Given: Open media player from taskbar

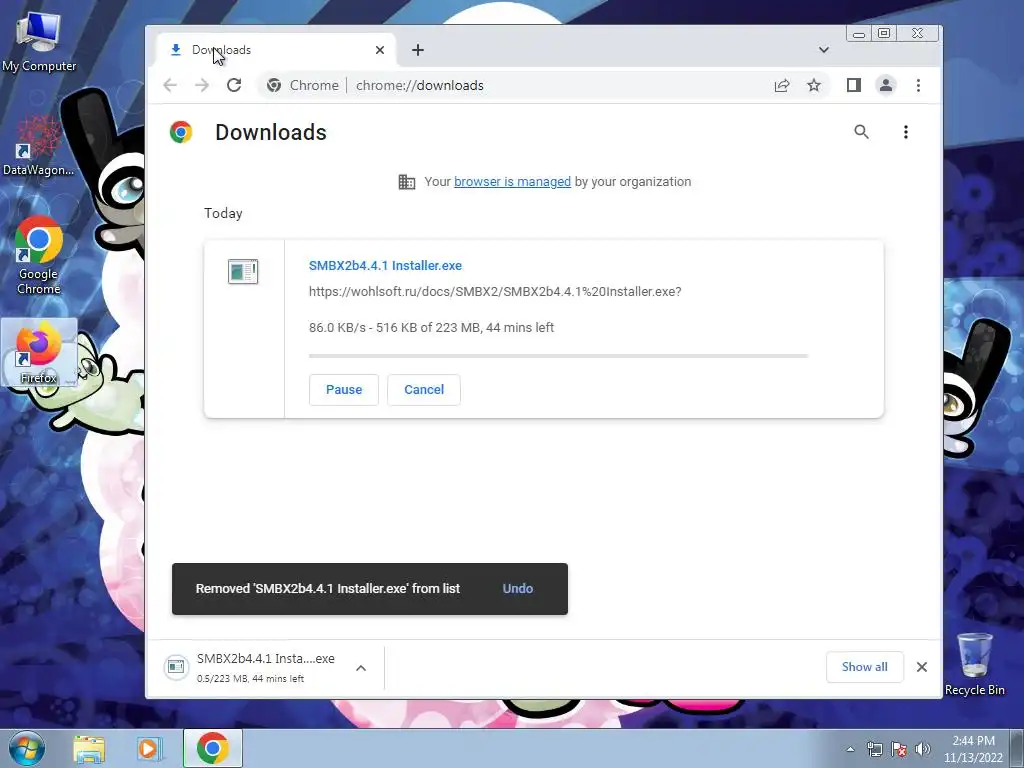Looking at the screenshot, I should 149,749.
